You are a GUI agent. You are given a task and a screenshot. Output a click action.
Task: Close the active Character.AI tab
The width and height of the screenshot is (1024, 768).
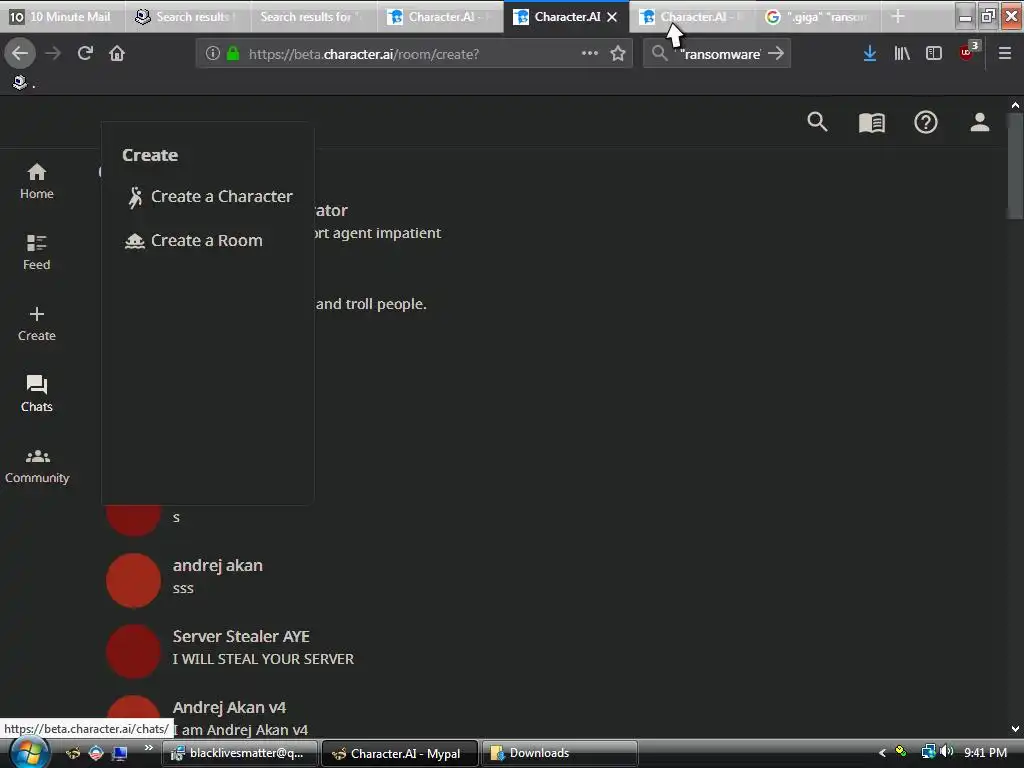(612, 17)
